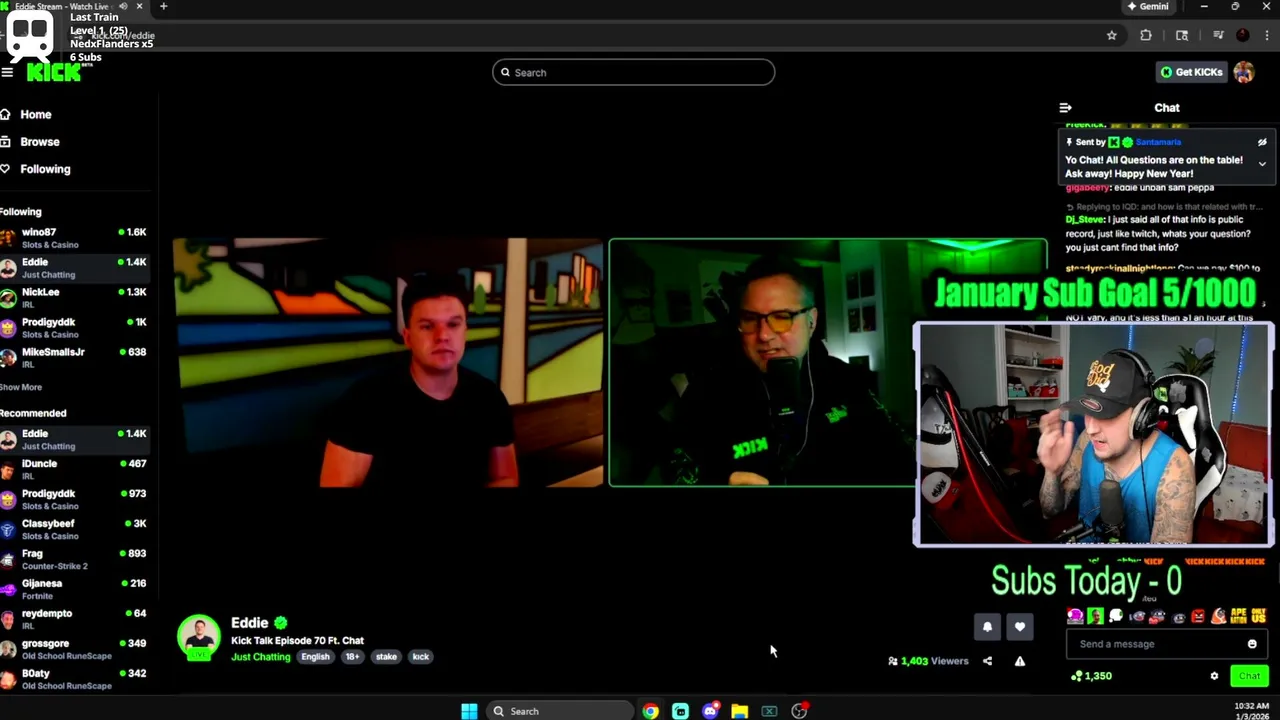Viewport: 1280px width, 720px height.
Task: Open Chrome from the taskbar
Action: pyautogui.click(x=651, y=711)
